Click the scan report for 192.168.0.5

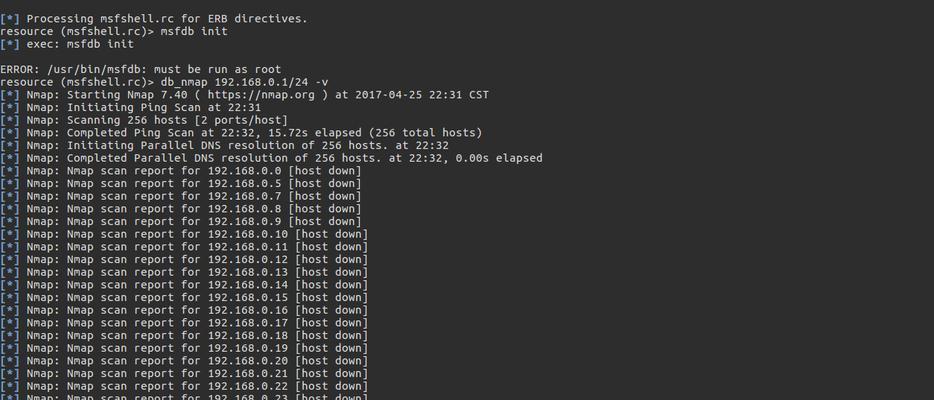[180, 183]
